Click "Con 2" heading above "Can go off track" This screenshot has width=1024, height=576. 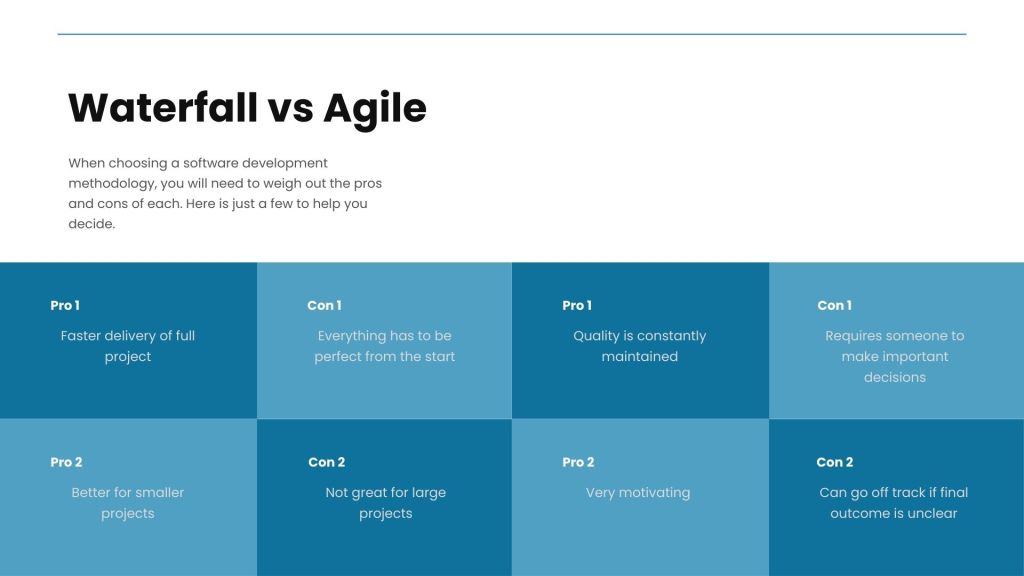click(x=835, y=462)
